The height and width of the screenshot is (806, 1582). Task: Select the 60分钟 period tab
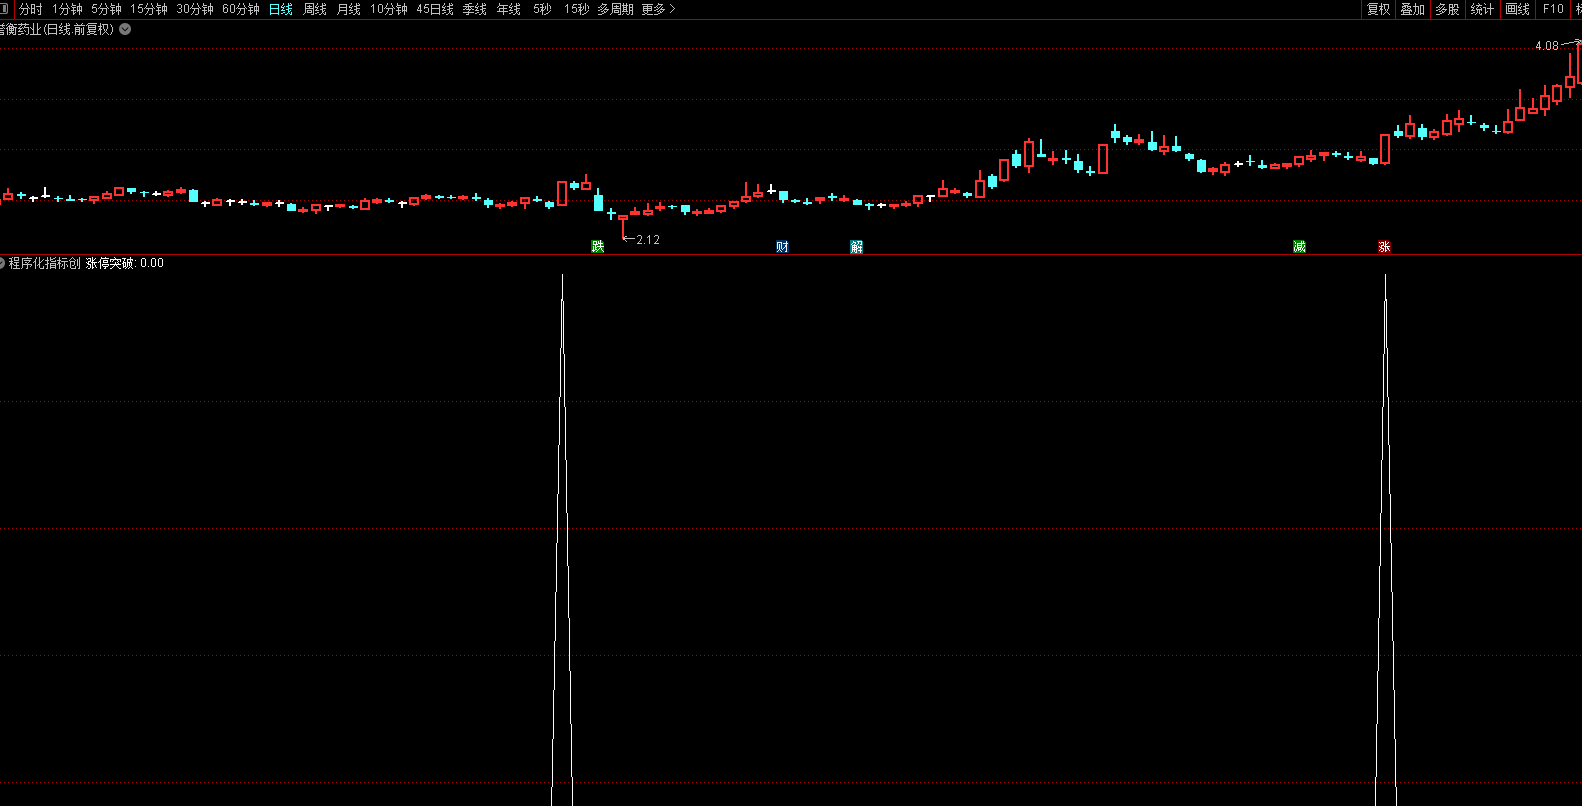coord(241,9)
